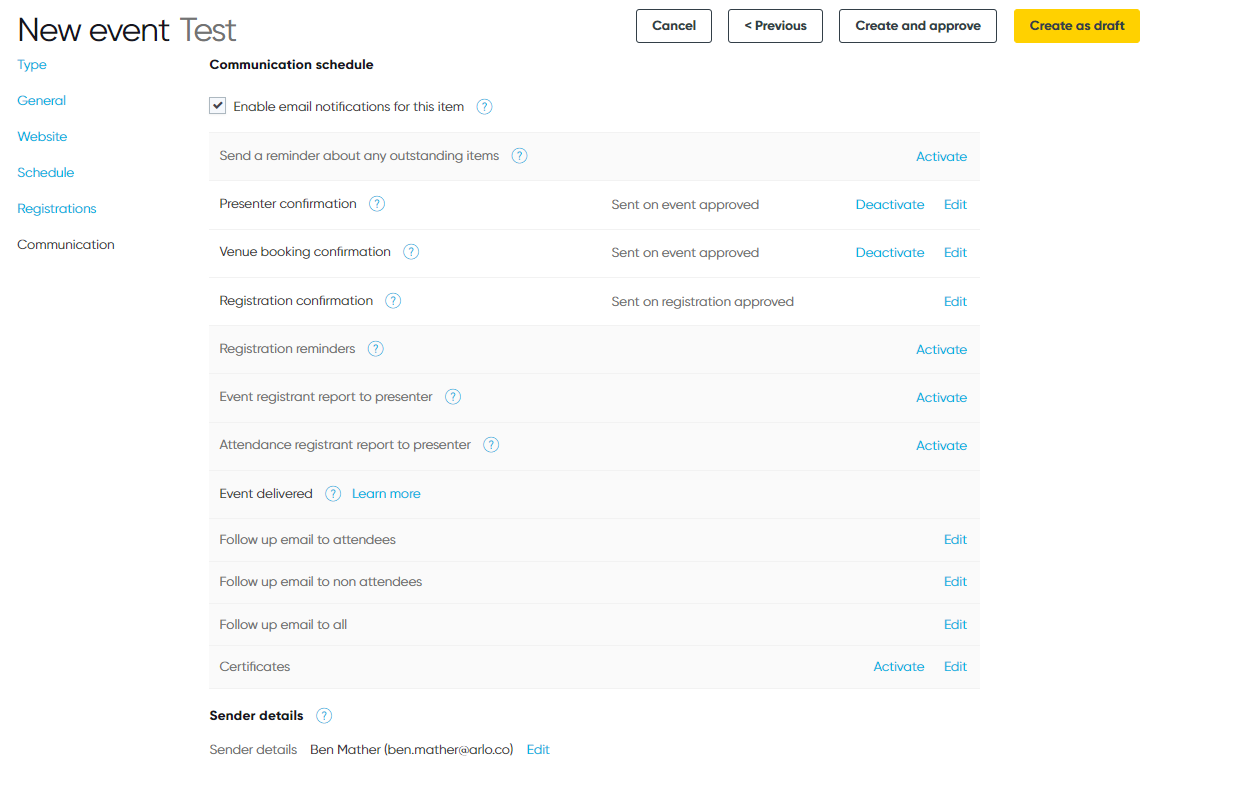This screenshot has width=1247, height=793.
Task: Edit Registration confirmation email
Action: click(x=956, y=302)
